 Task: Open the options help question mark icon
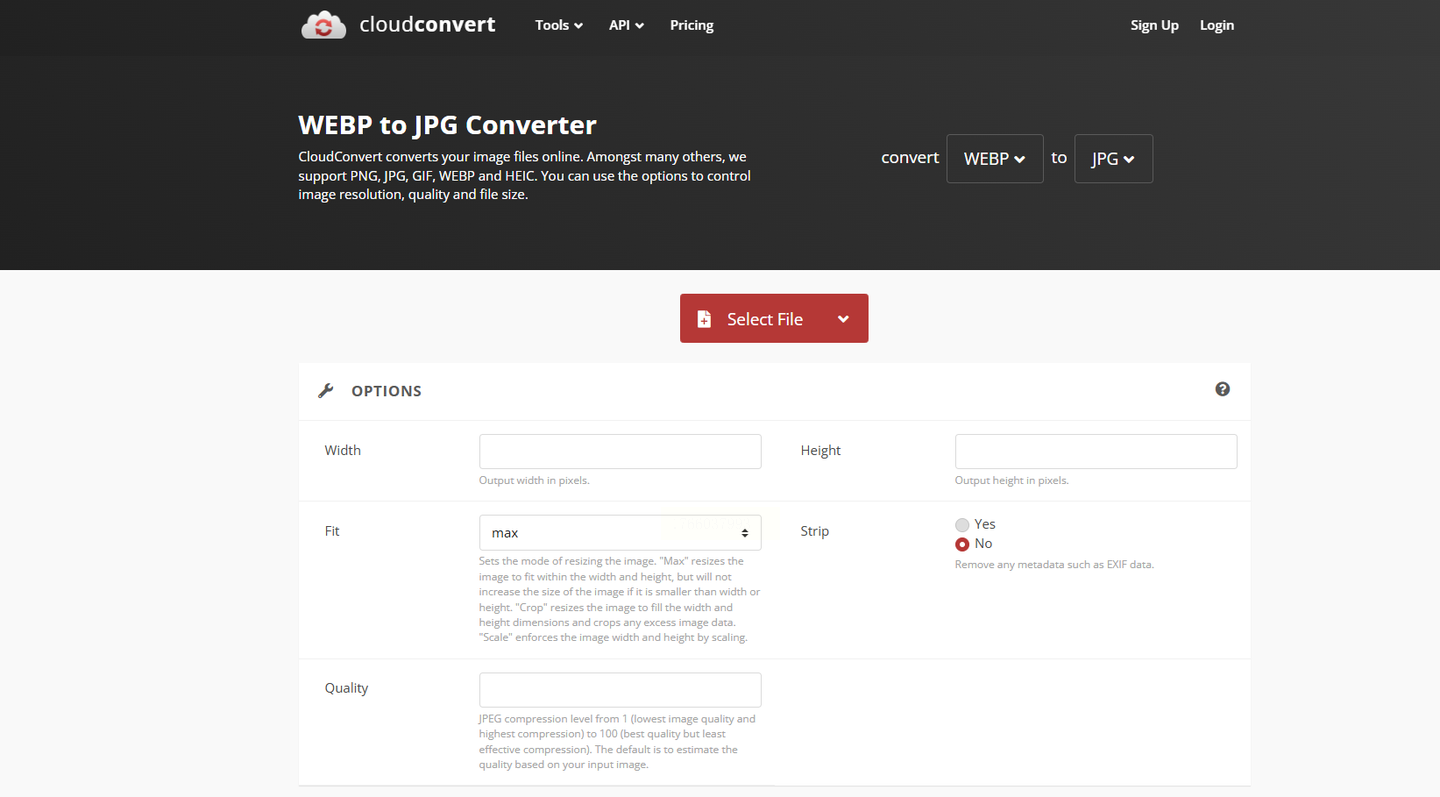[x=1222, y=389]
